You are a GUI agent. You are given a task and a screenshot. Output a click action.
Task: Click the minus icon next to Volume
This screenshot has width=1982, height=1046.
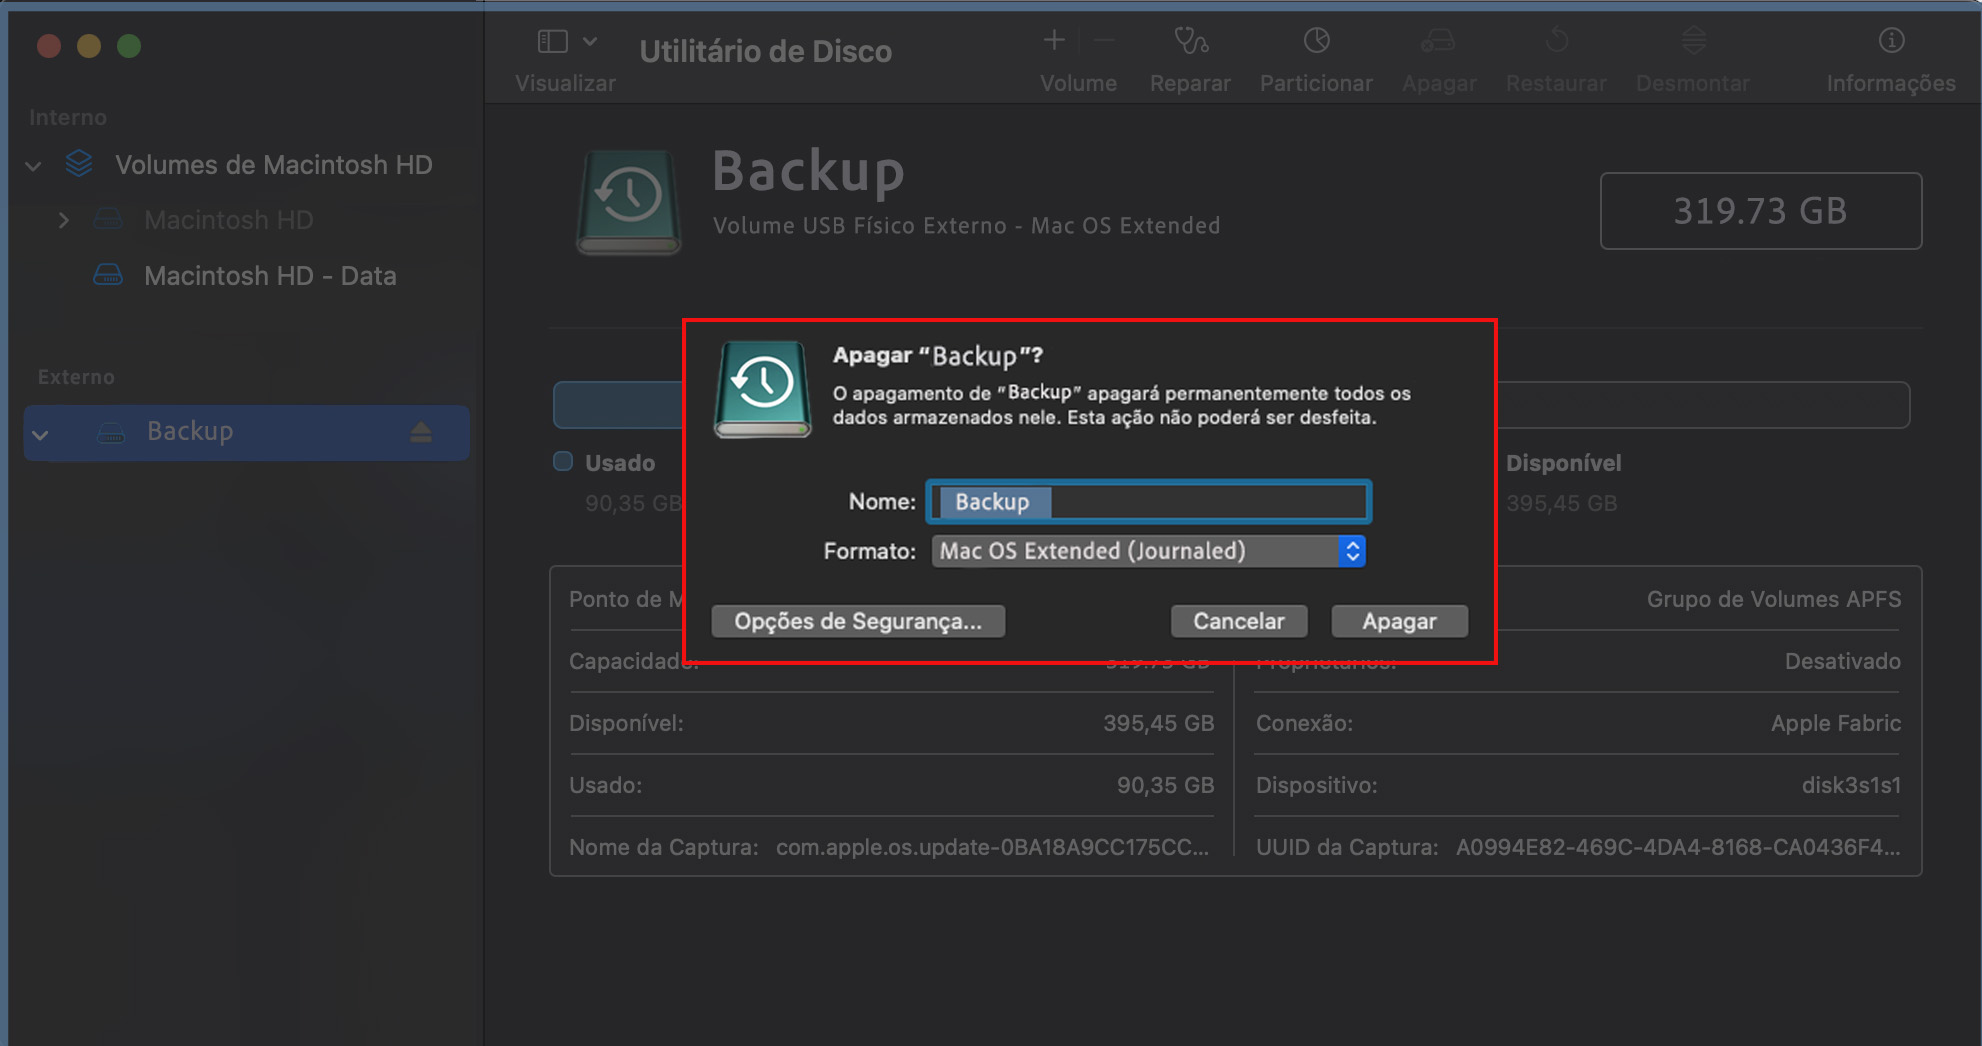pyautogui.click(x=1104, y=40)
